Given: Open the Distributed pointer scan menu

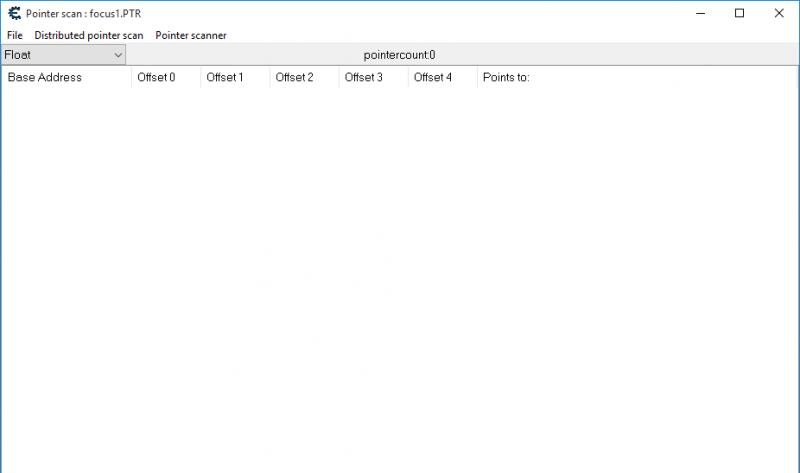Looking at the screenshot, I should click(x=89, y=35).
